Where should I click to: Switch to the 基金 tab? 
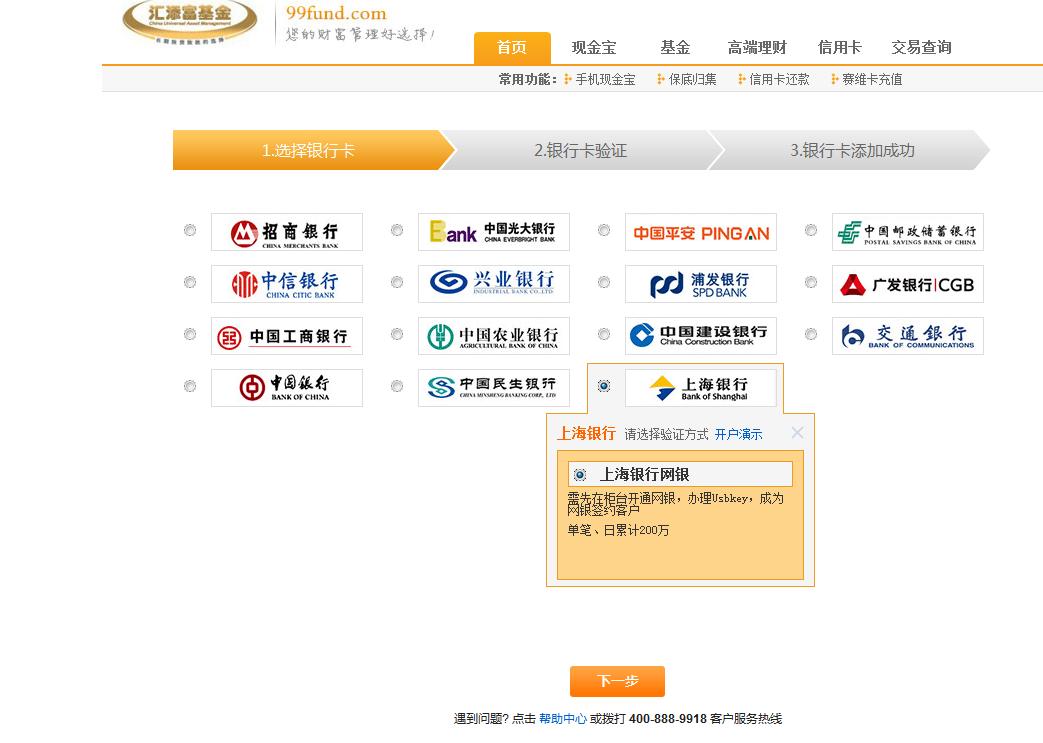pyautogui.click(x=676, y=46)
